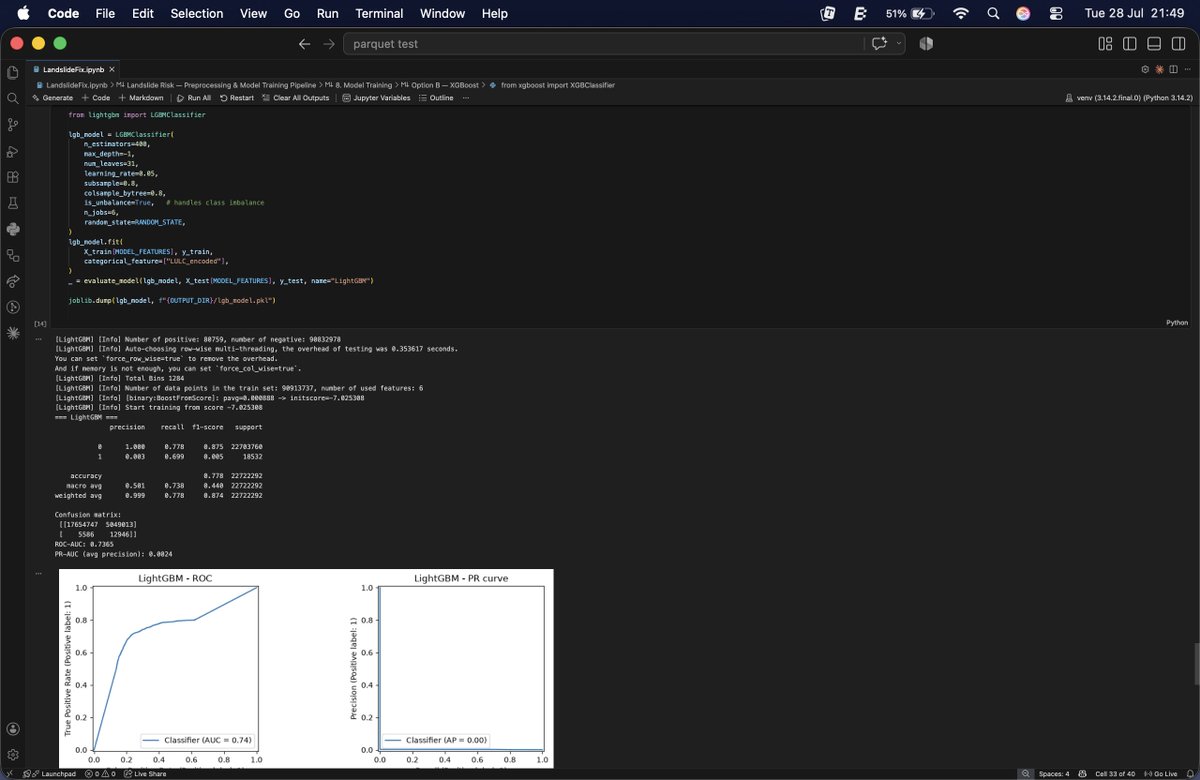Open Run and Debug view
The image size is (1200, 780).
coord(13,151)
